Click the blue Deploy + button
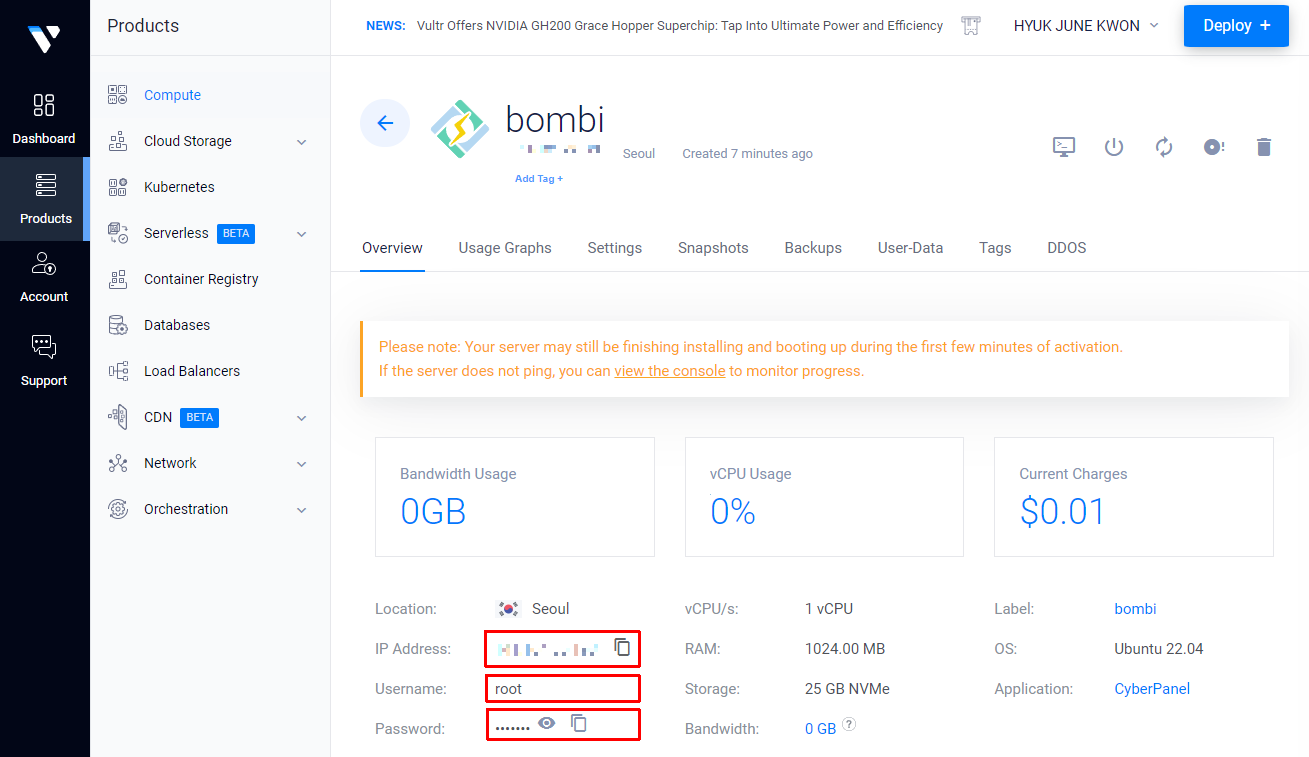The image size is (1309, 757). [1236, 26]
